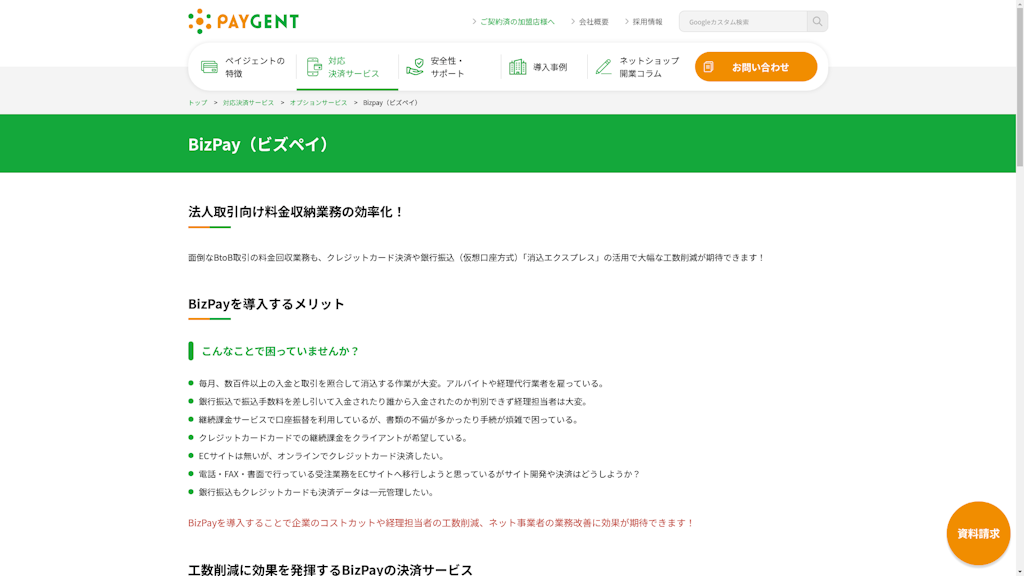Screen dimensions: 1024x576
Task: Click the ご契約済の加盟店様へ link
Action: (x=516, y=22)
